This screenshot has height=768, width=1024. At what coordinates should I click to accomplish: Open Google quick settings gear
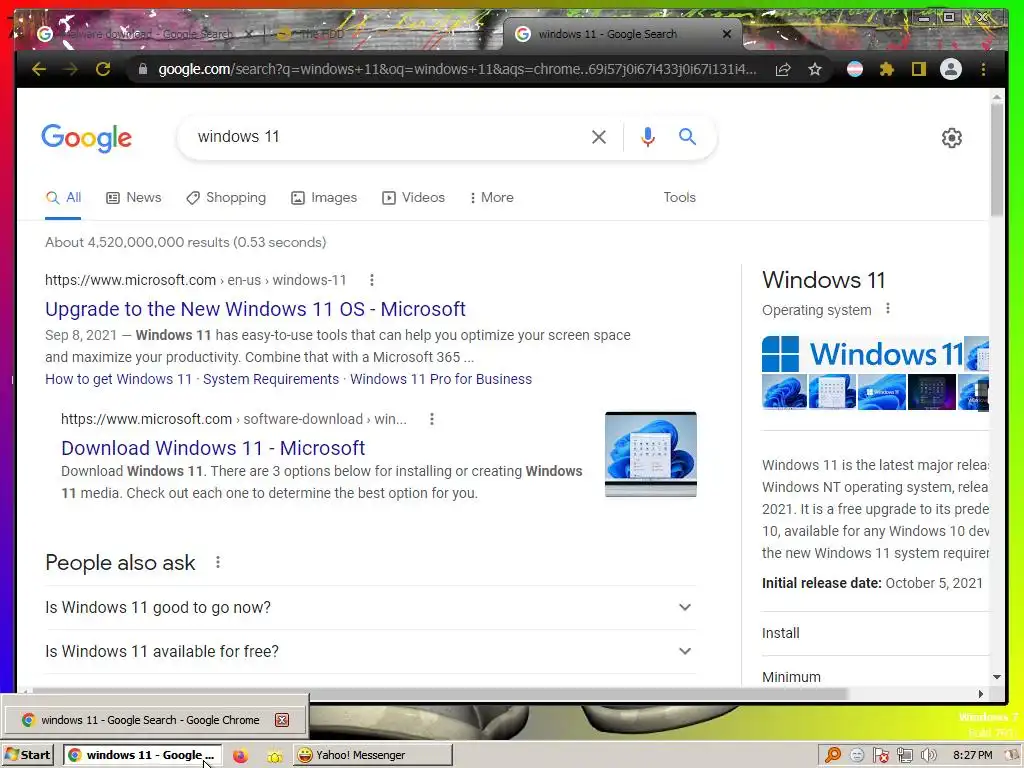click(952, 138)
